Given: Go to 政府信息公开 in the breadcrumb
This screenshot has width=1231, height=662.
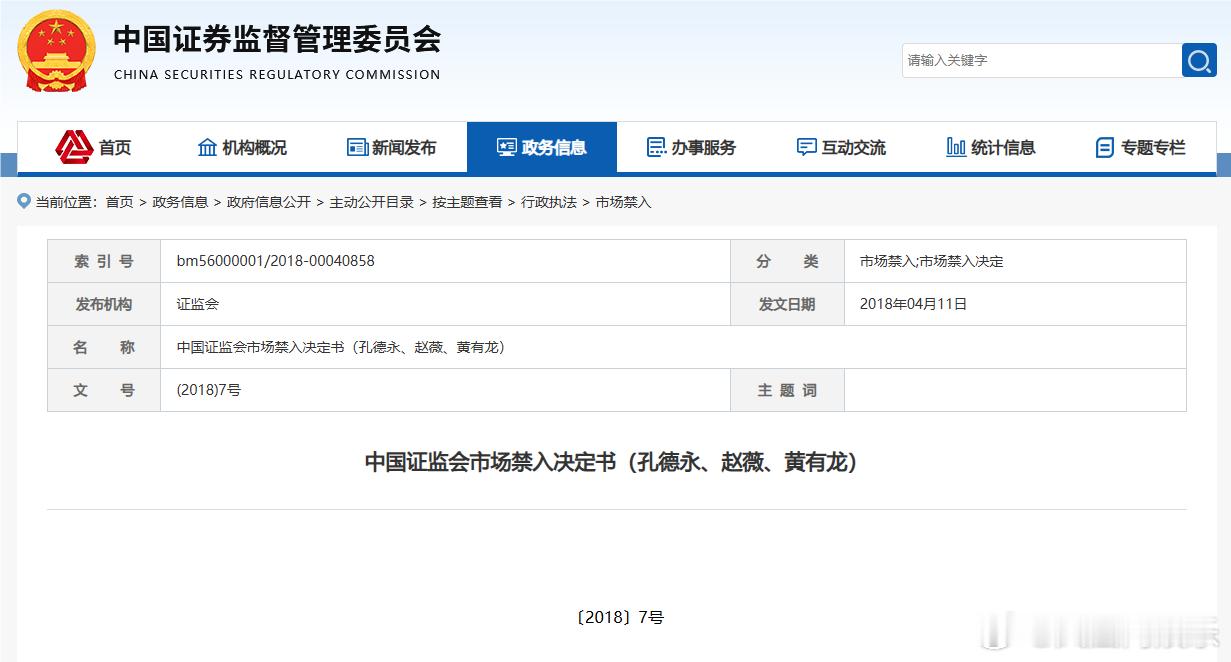Looking at the screenshot, I should coord(269,202).
